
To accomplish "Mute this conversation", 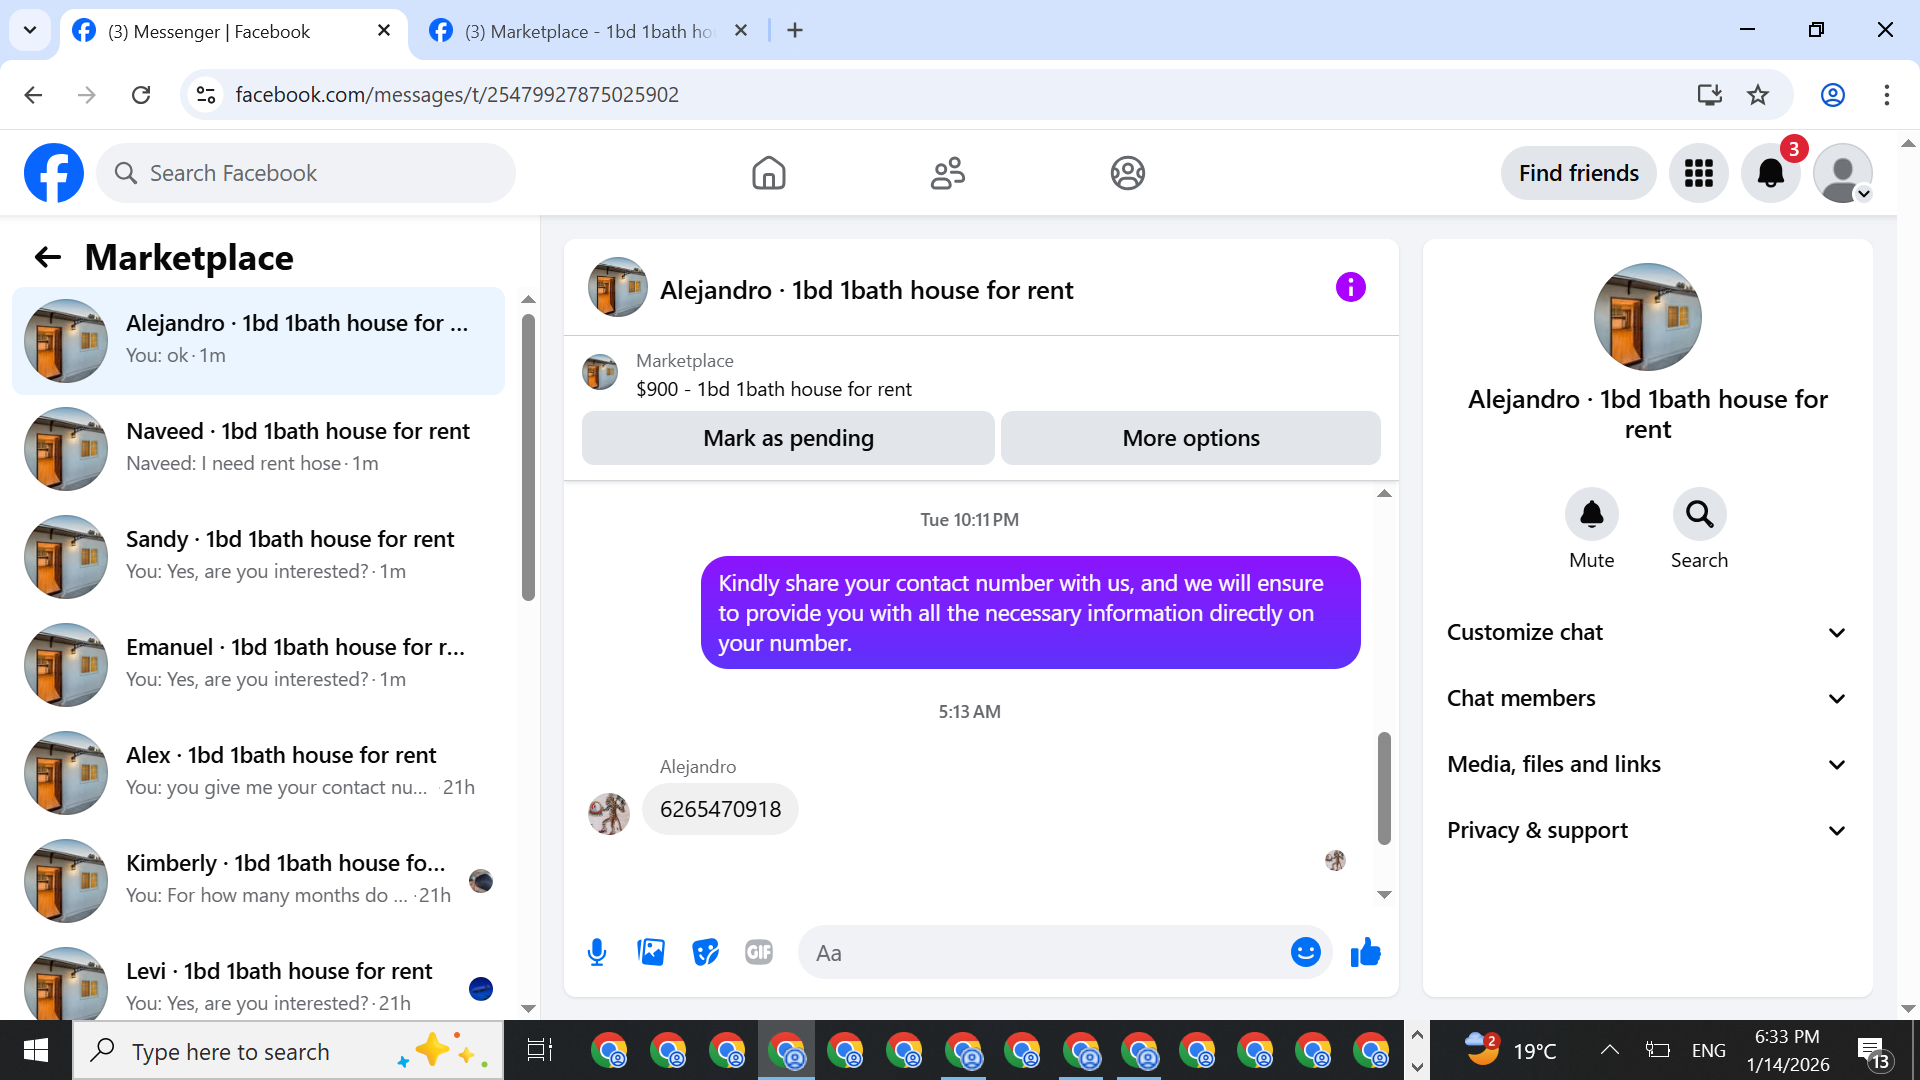I will (1591, 514).
